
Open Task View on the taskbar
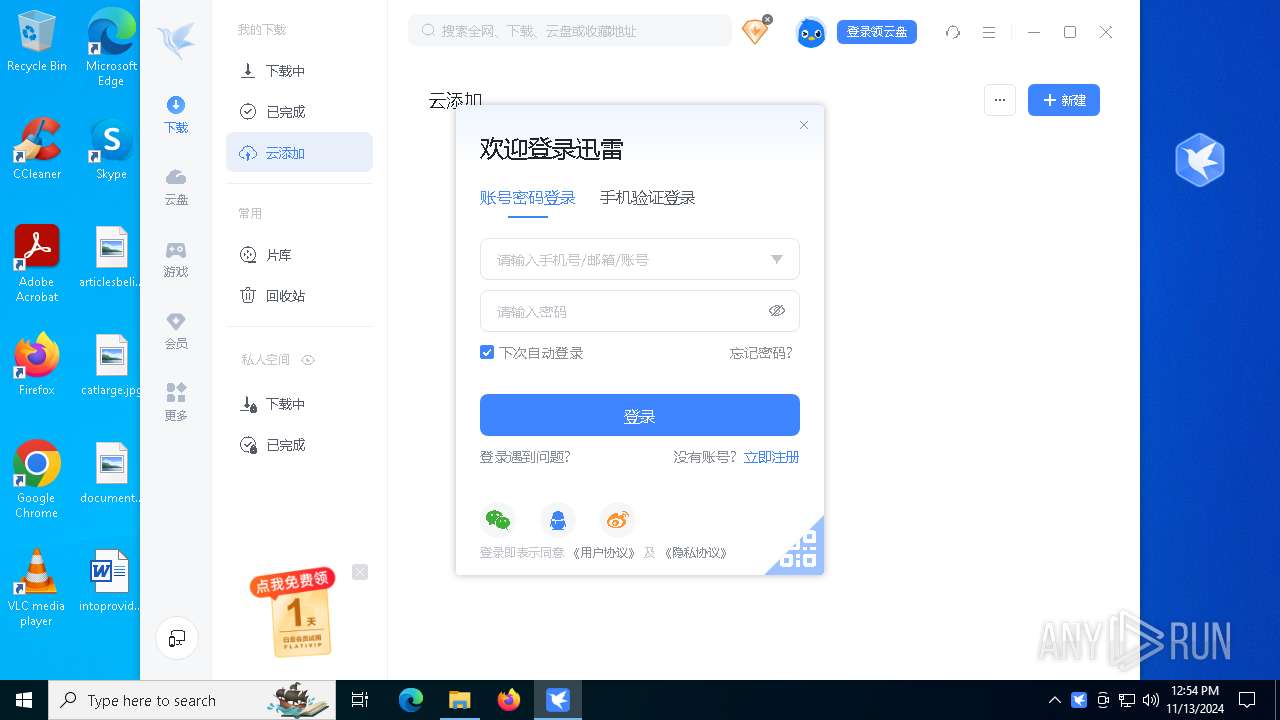coord(360,700)
